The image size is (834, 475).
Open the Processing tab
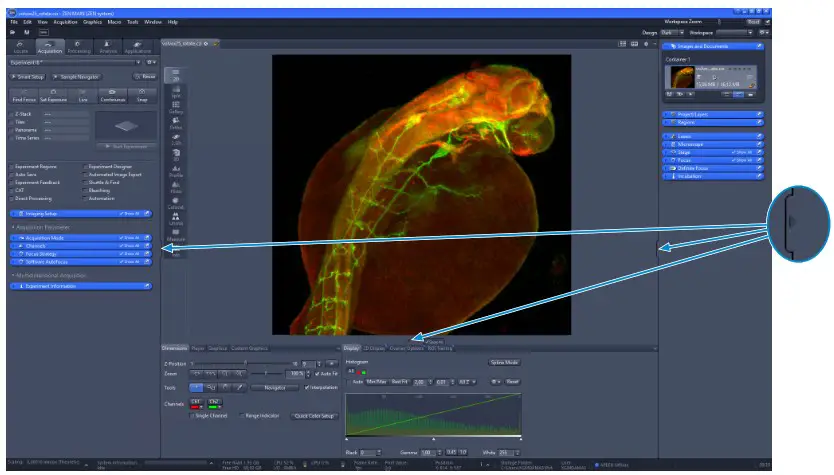pyautogui.click(x=79, y=47)
